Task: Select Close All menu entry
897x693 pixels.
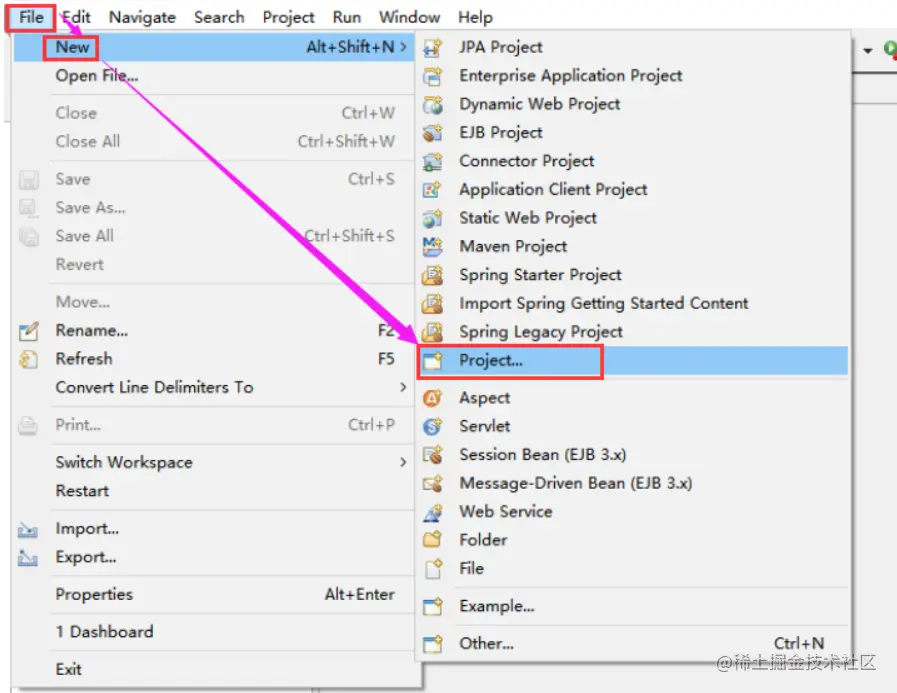Action: [213, 141]
